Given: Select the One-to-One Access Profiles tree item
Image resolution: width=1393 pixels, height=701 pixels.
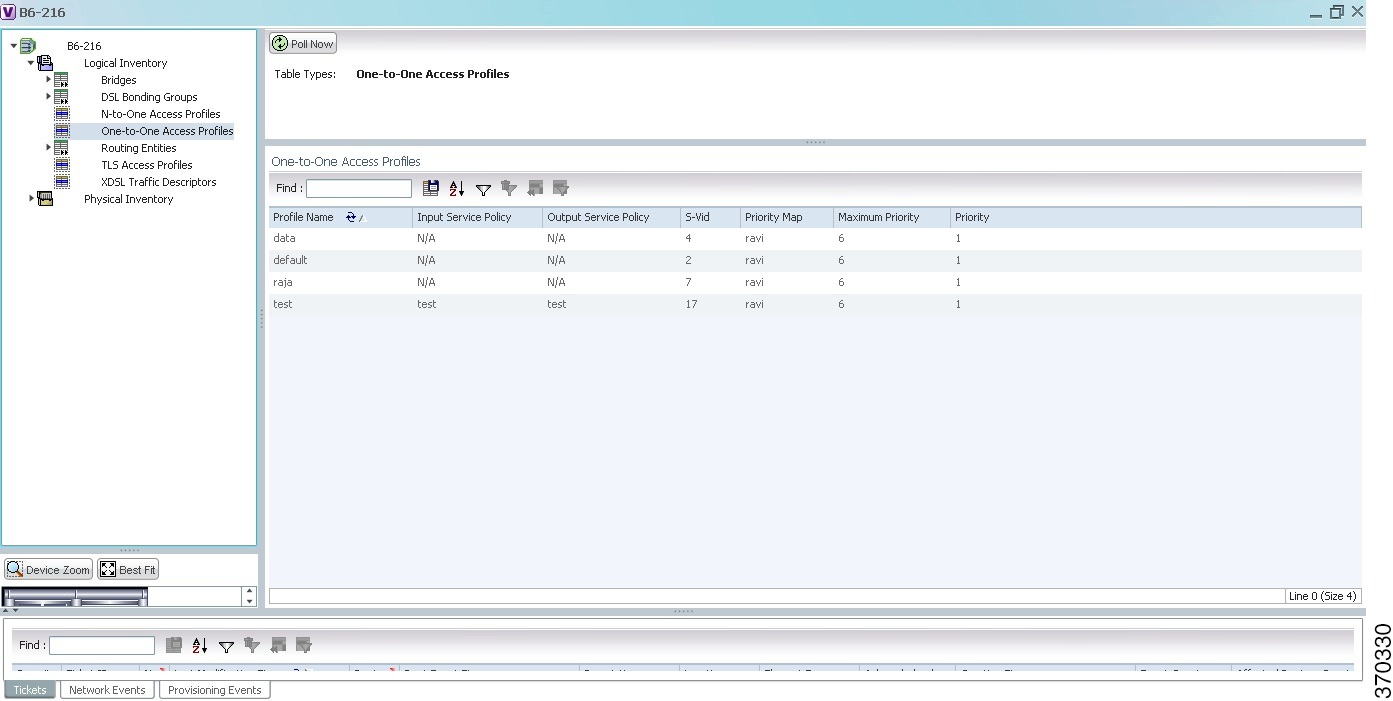Looking at the screenshot, I should coord(167,131).
